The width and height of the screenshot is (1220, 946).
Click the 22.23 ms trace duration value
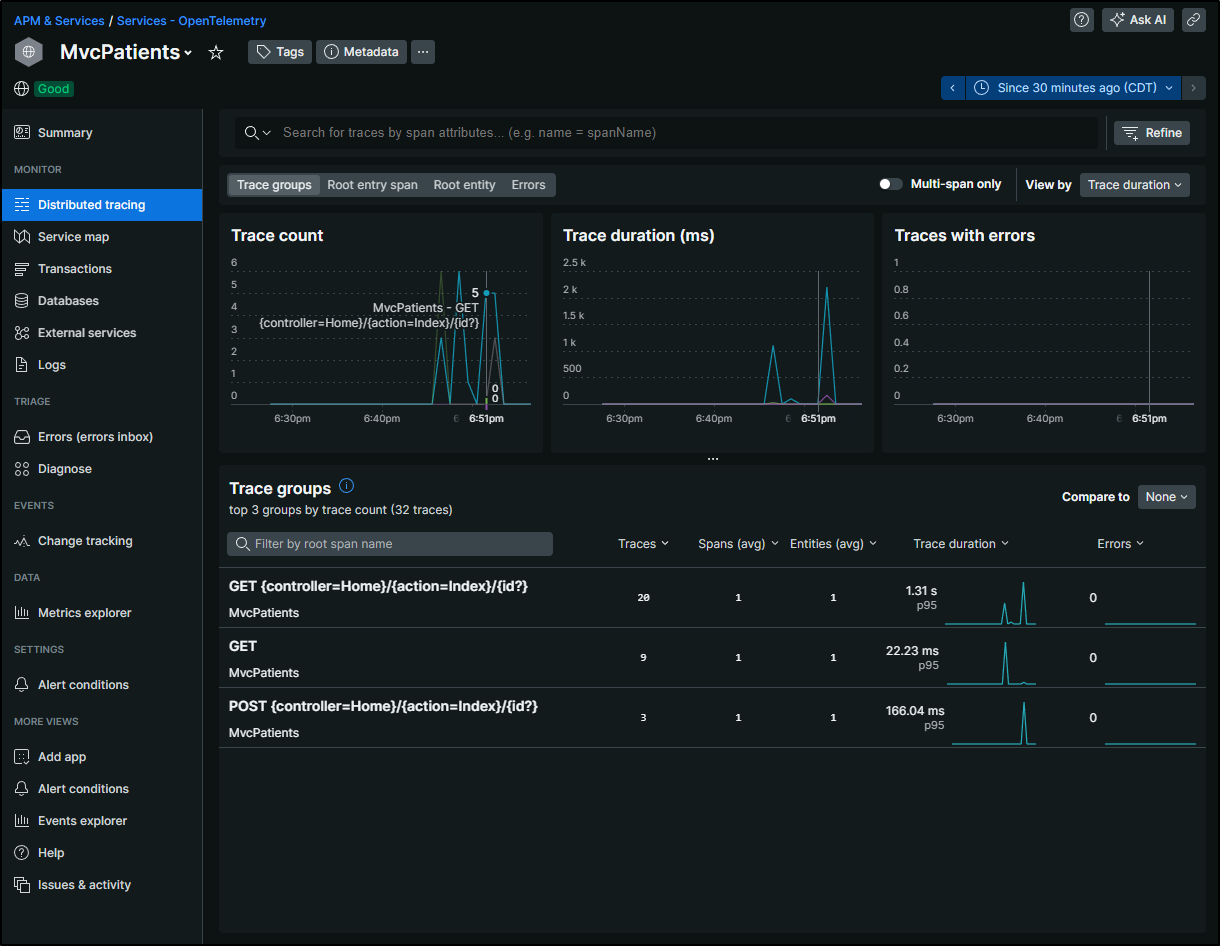[912, 651]
